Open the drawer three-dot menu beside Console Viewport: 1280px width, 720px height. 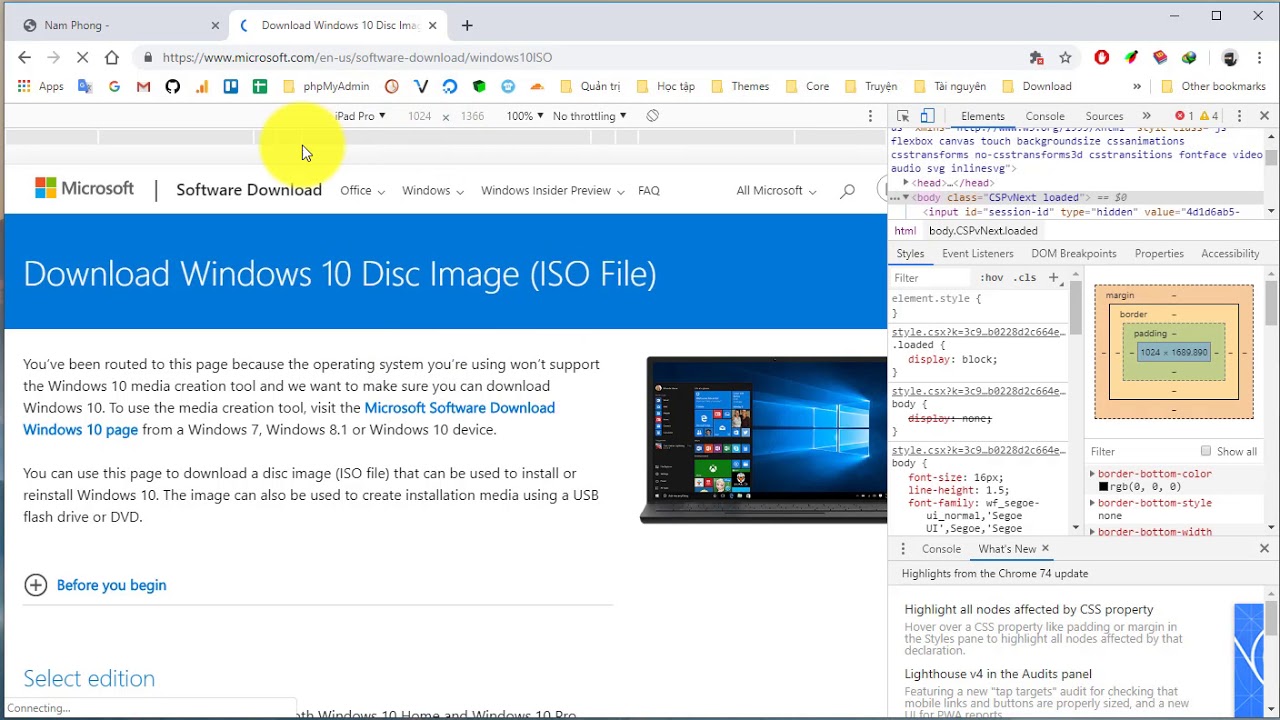click(x=903, y=549)
